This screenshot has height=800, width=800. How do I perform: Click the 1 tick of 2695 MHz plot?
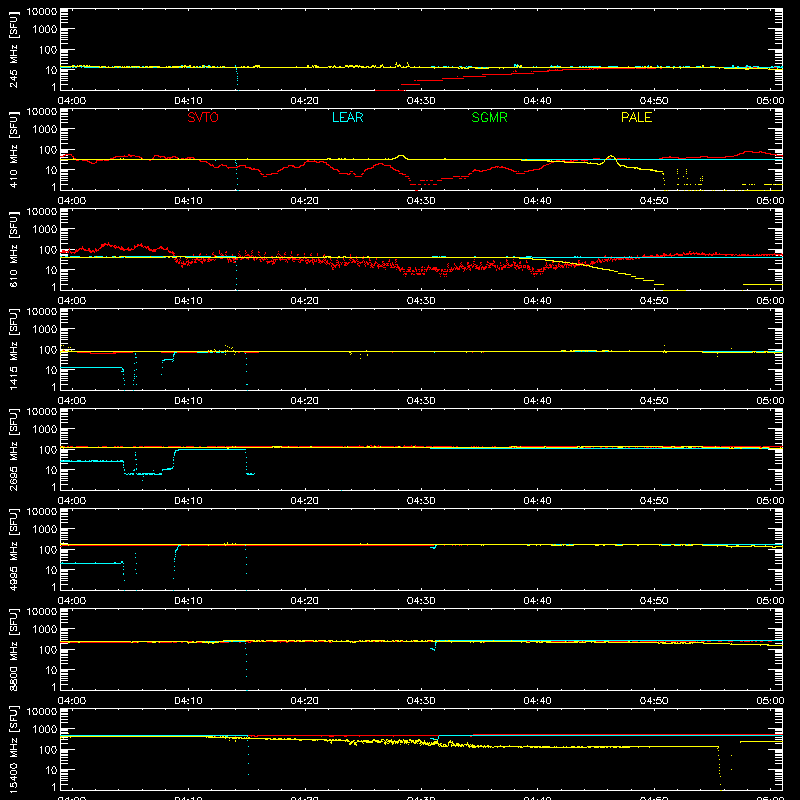pos(54,487)
